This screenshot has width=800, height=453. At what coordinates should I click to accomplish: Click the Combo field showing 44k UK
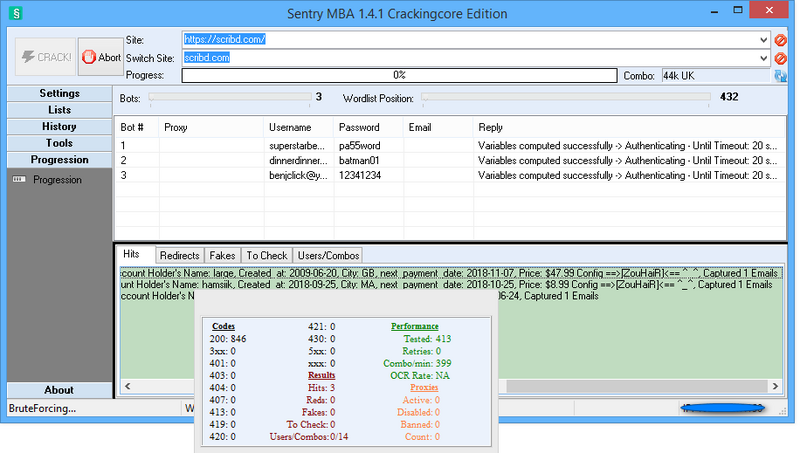tap(716, 76)
